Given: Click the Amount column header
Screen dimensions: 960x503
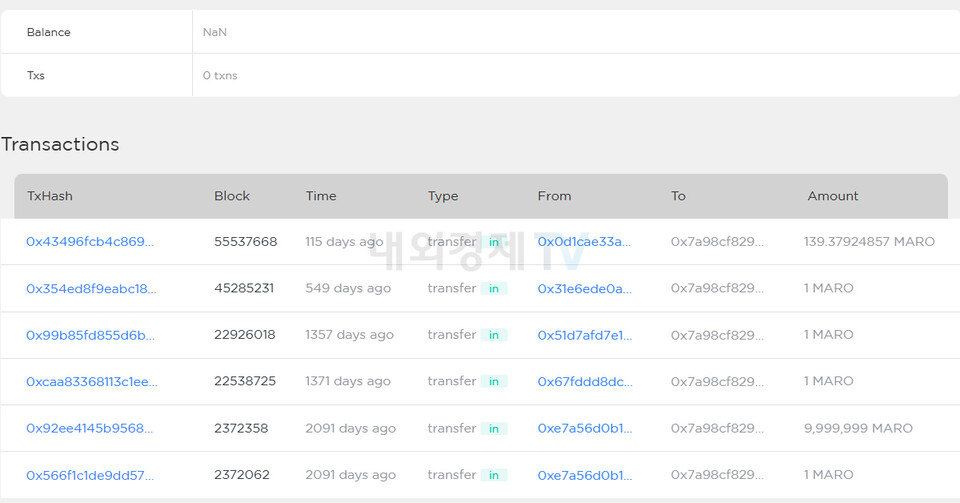Looking at the screenshot, I should (833, 196).
